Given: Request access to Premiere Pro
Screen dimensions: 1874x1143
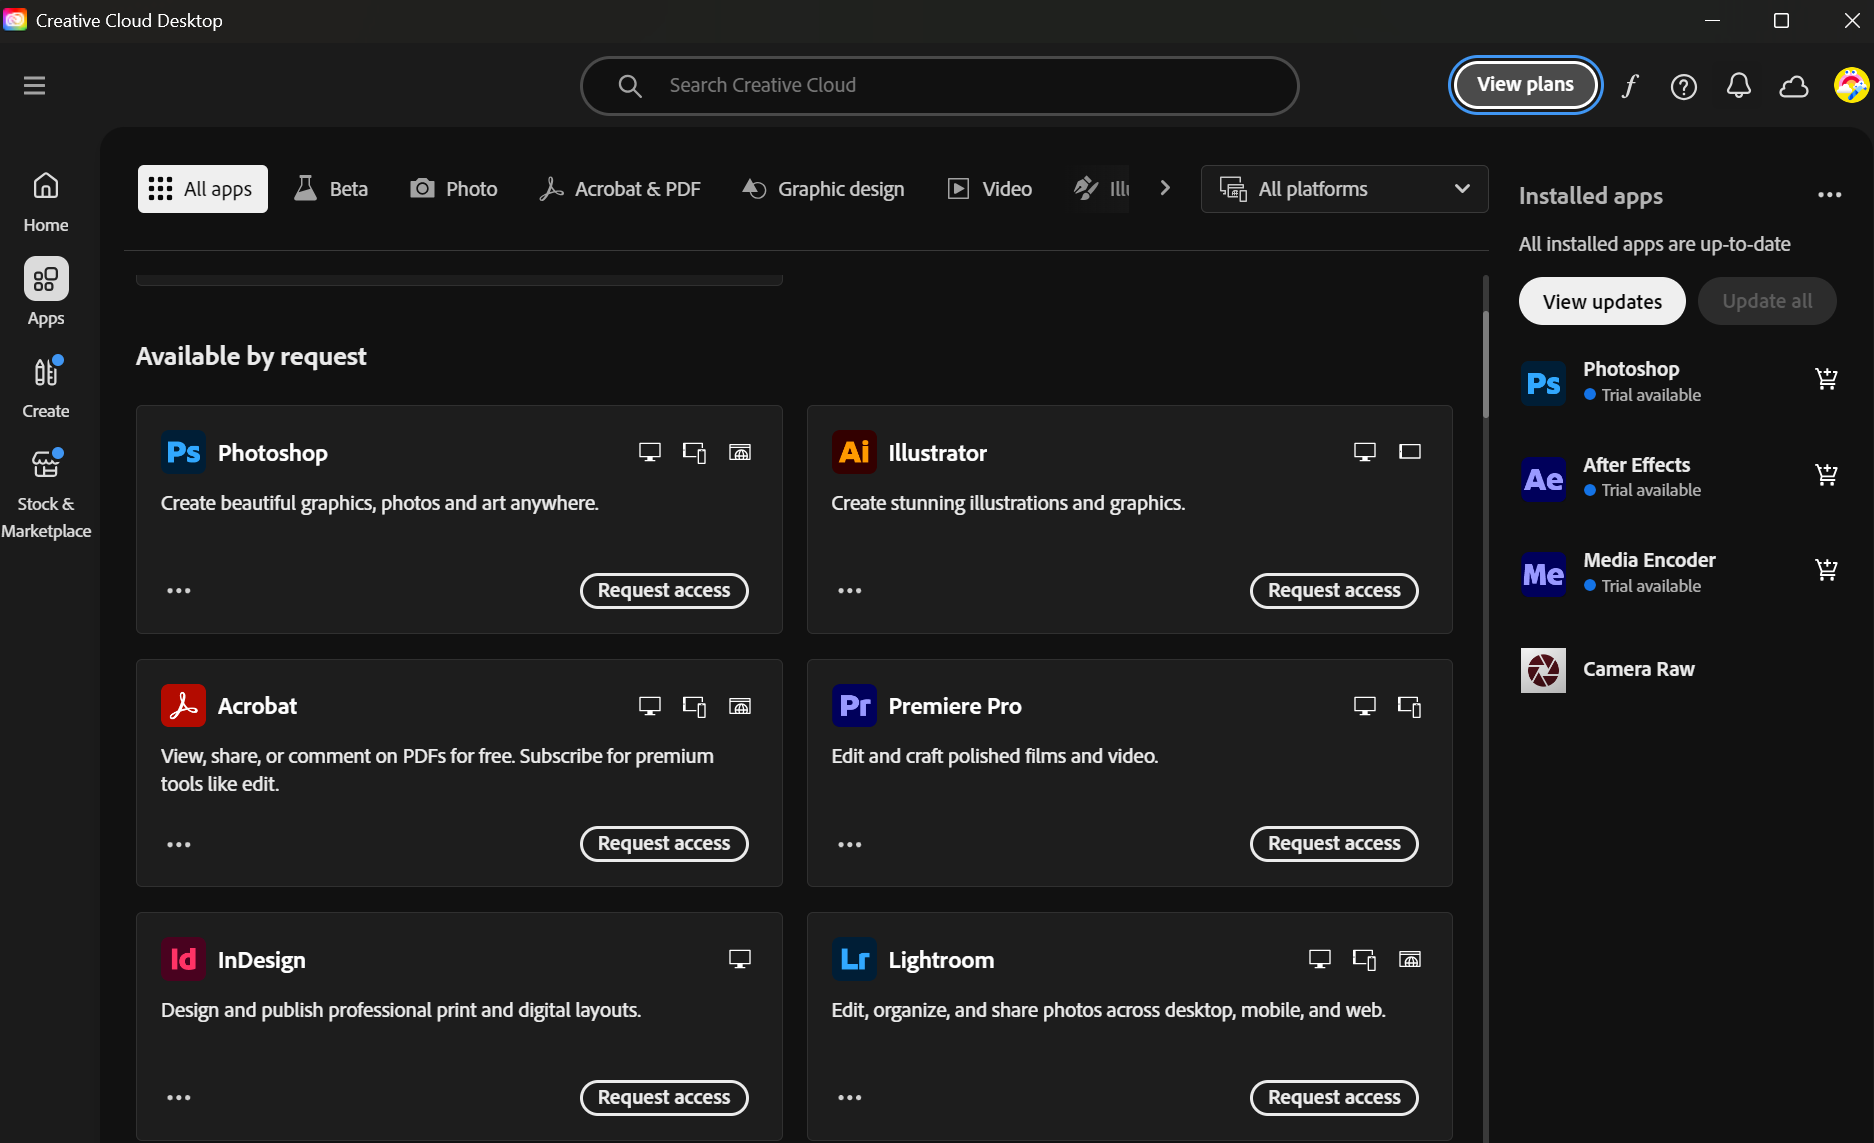Looking at the screenshot, I should (x=1334, y=844).
